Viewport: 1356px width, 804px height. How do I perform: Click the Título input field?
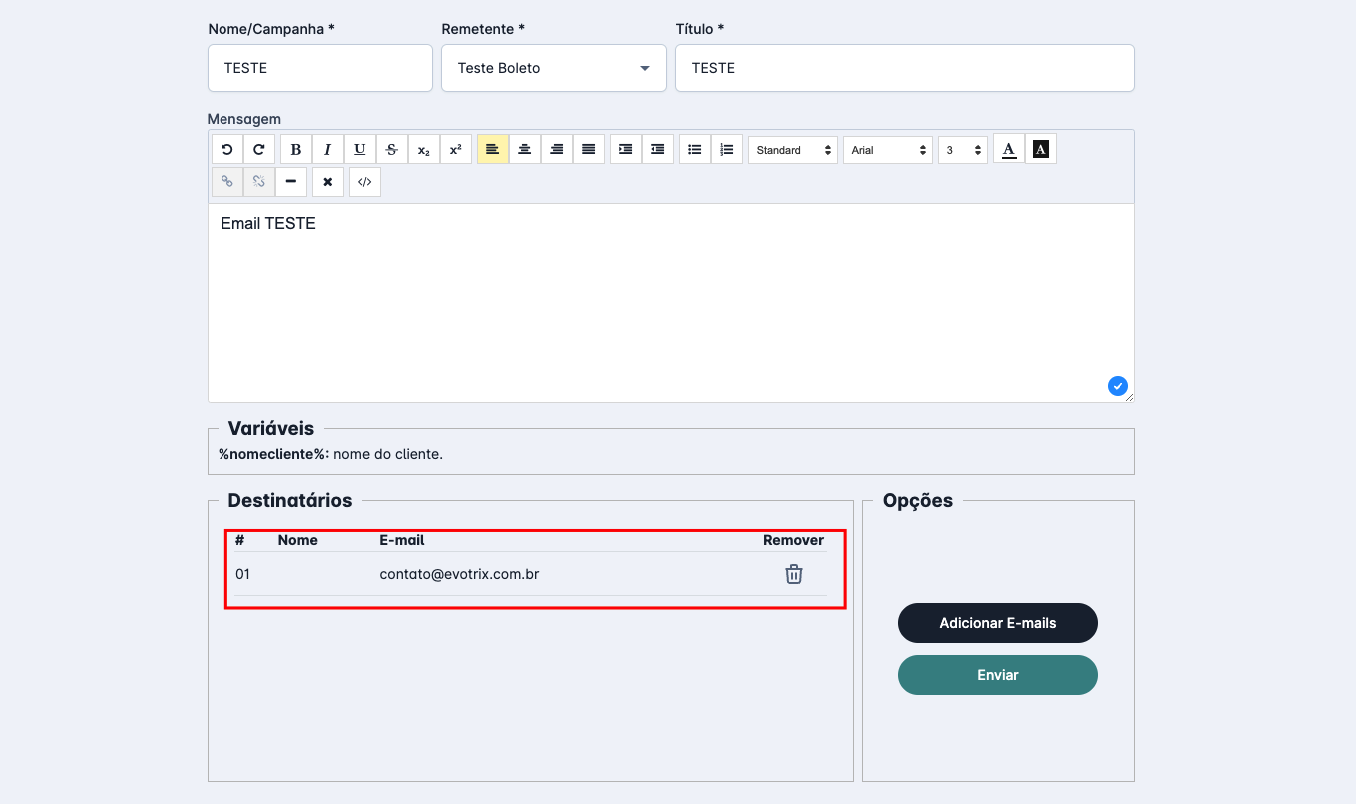pos(904,68)
